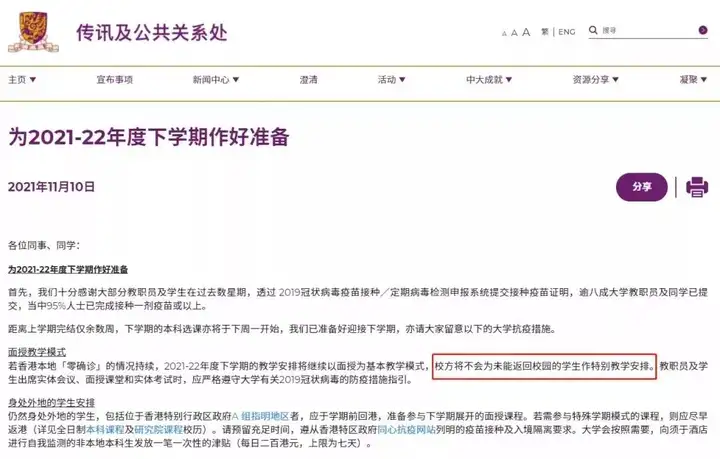Click the 身处外地的学生安排 section heading
The image size is (720, 459).
(x=51, y=403)
